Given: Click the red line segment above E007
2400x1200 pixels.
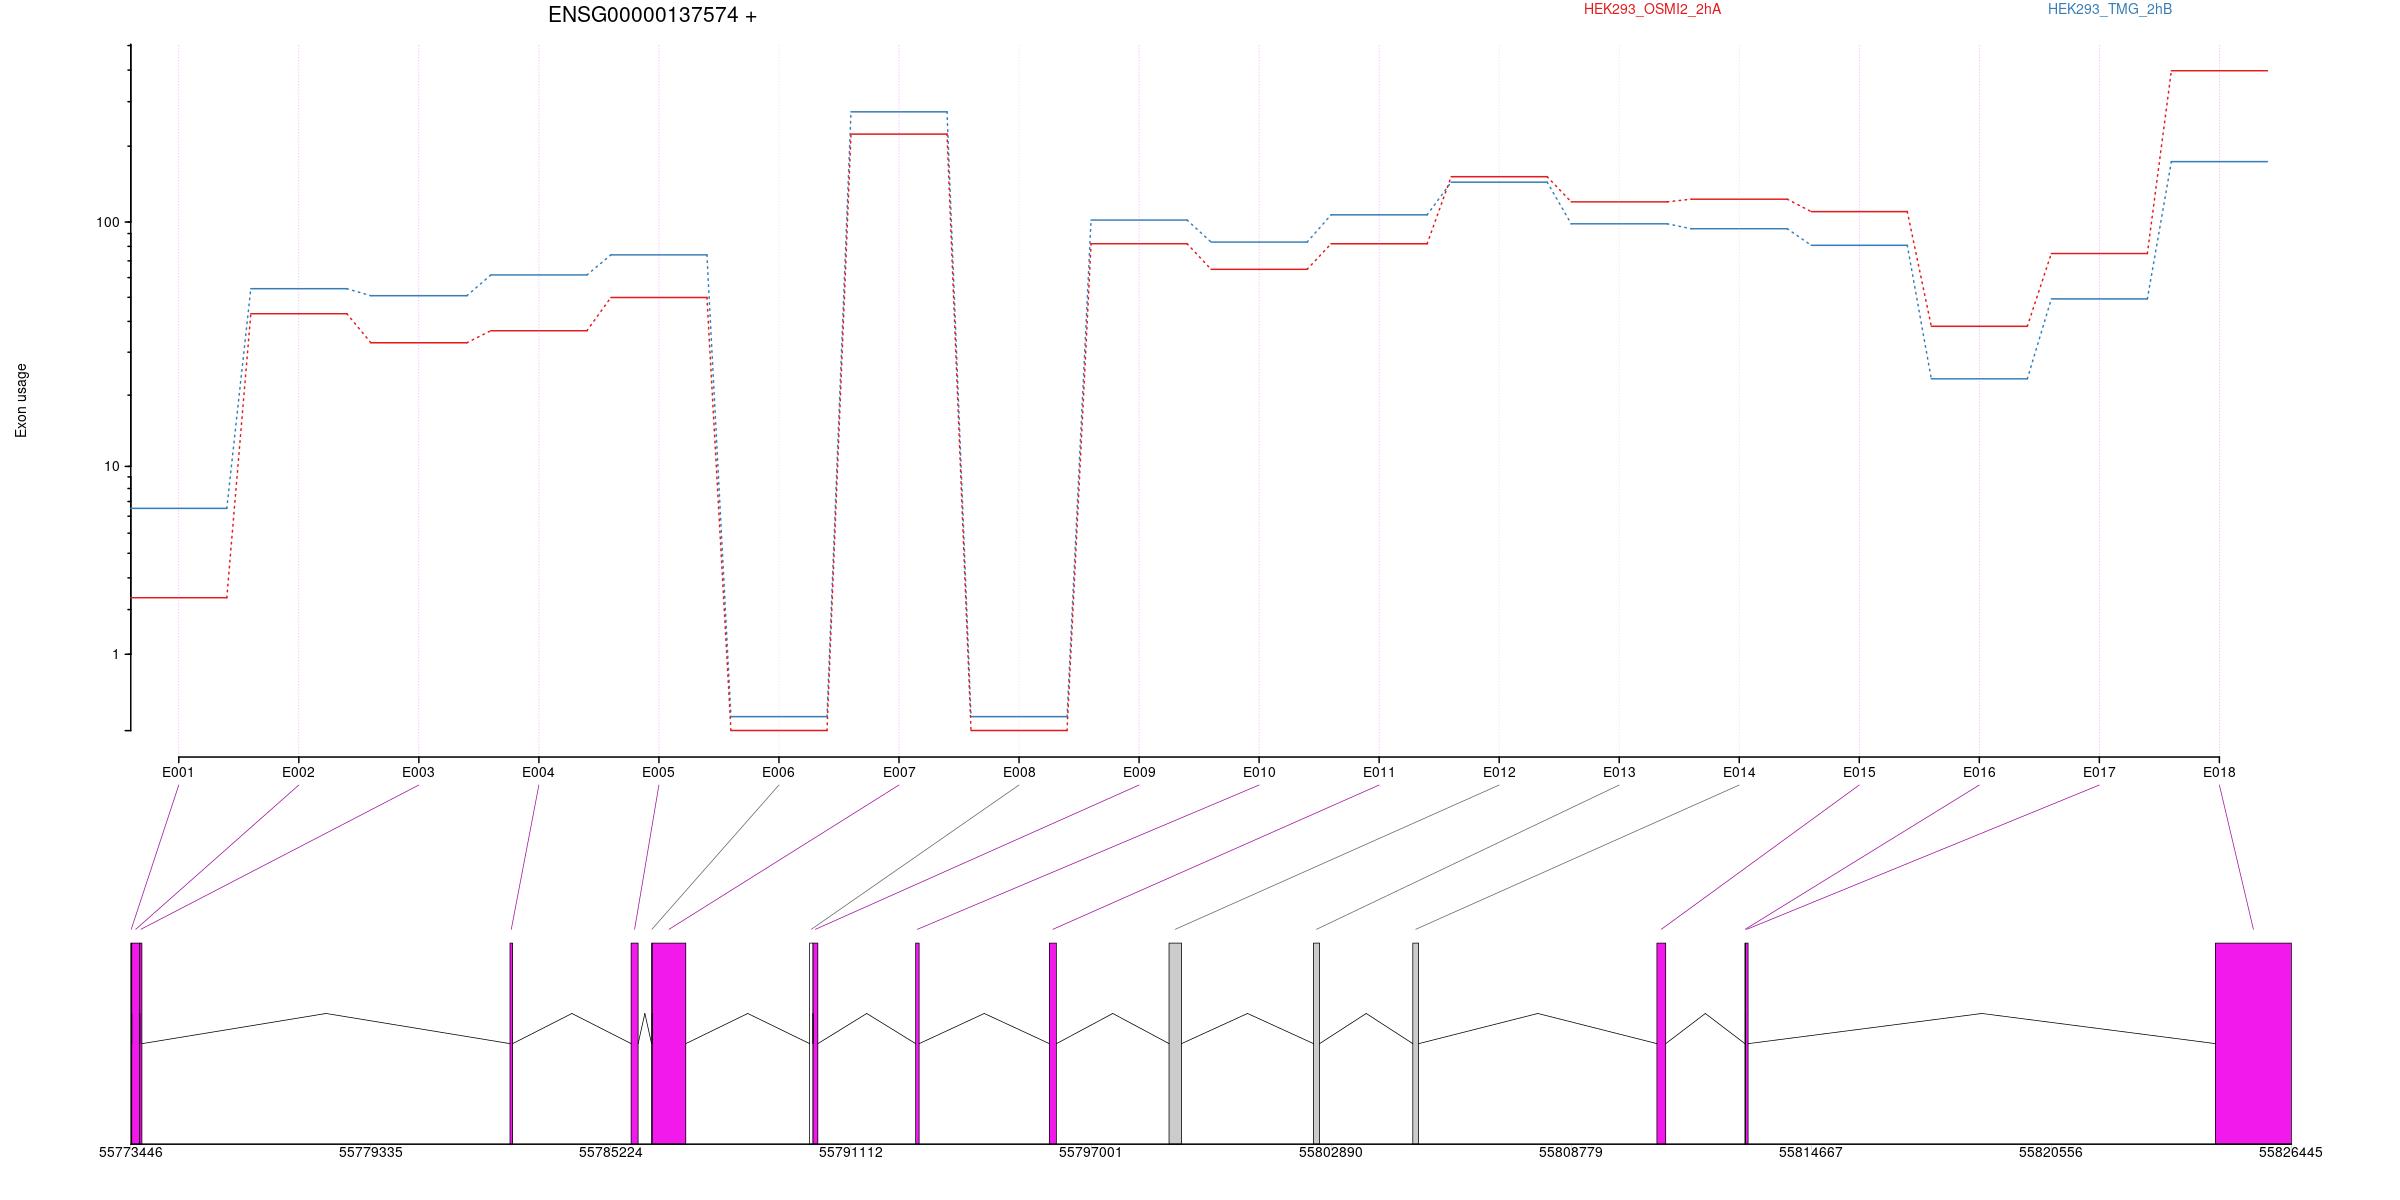Looking at the screenshot, I should (899, 134).
